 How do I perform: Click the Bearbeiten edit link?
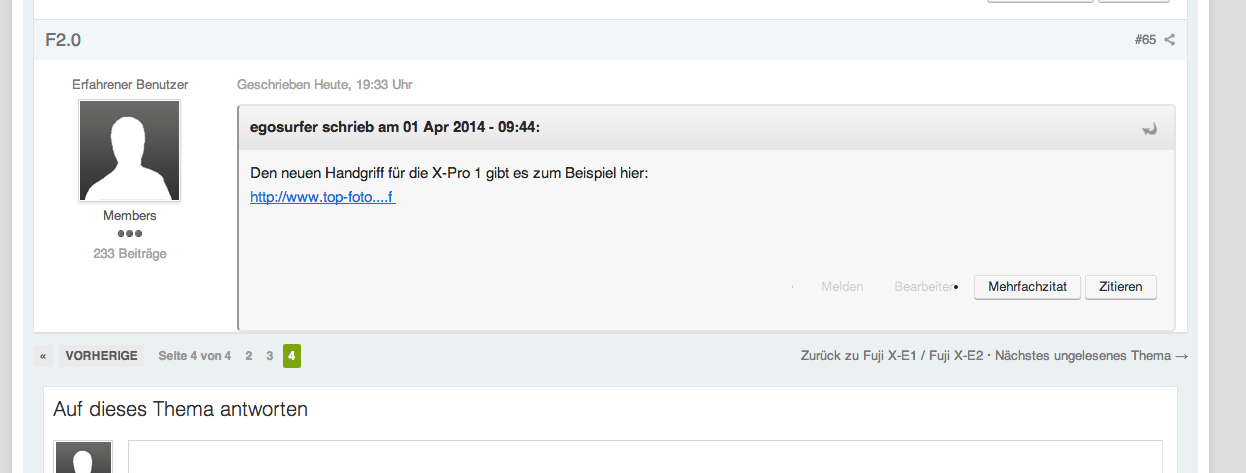coord(924,287)
